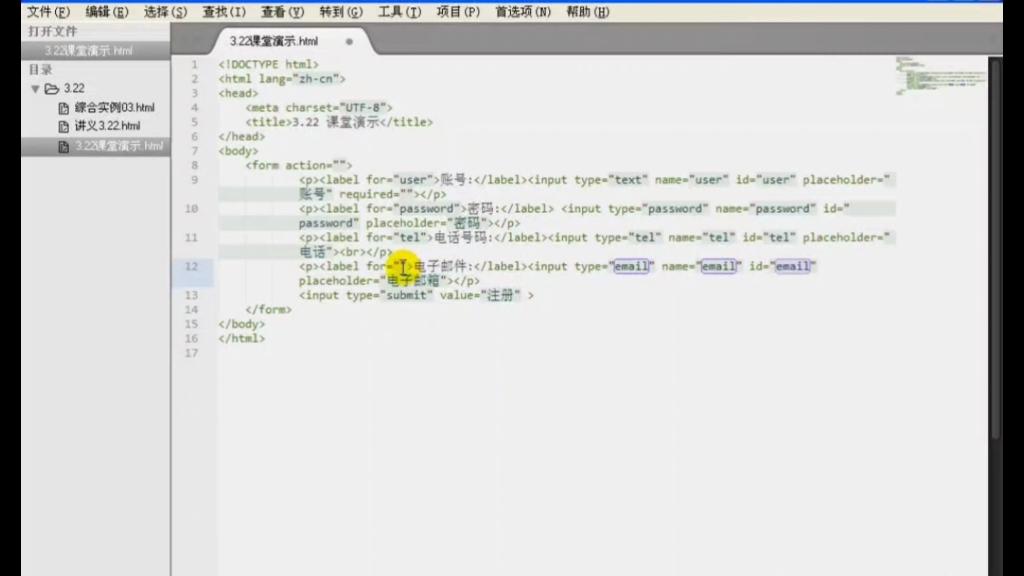Open 综合实例03.html in the sidebar
The image size is (1024, 576).
tap(114, 108)
